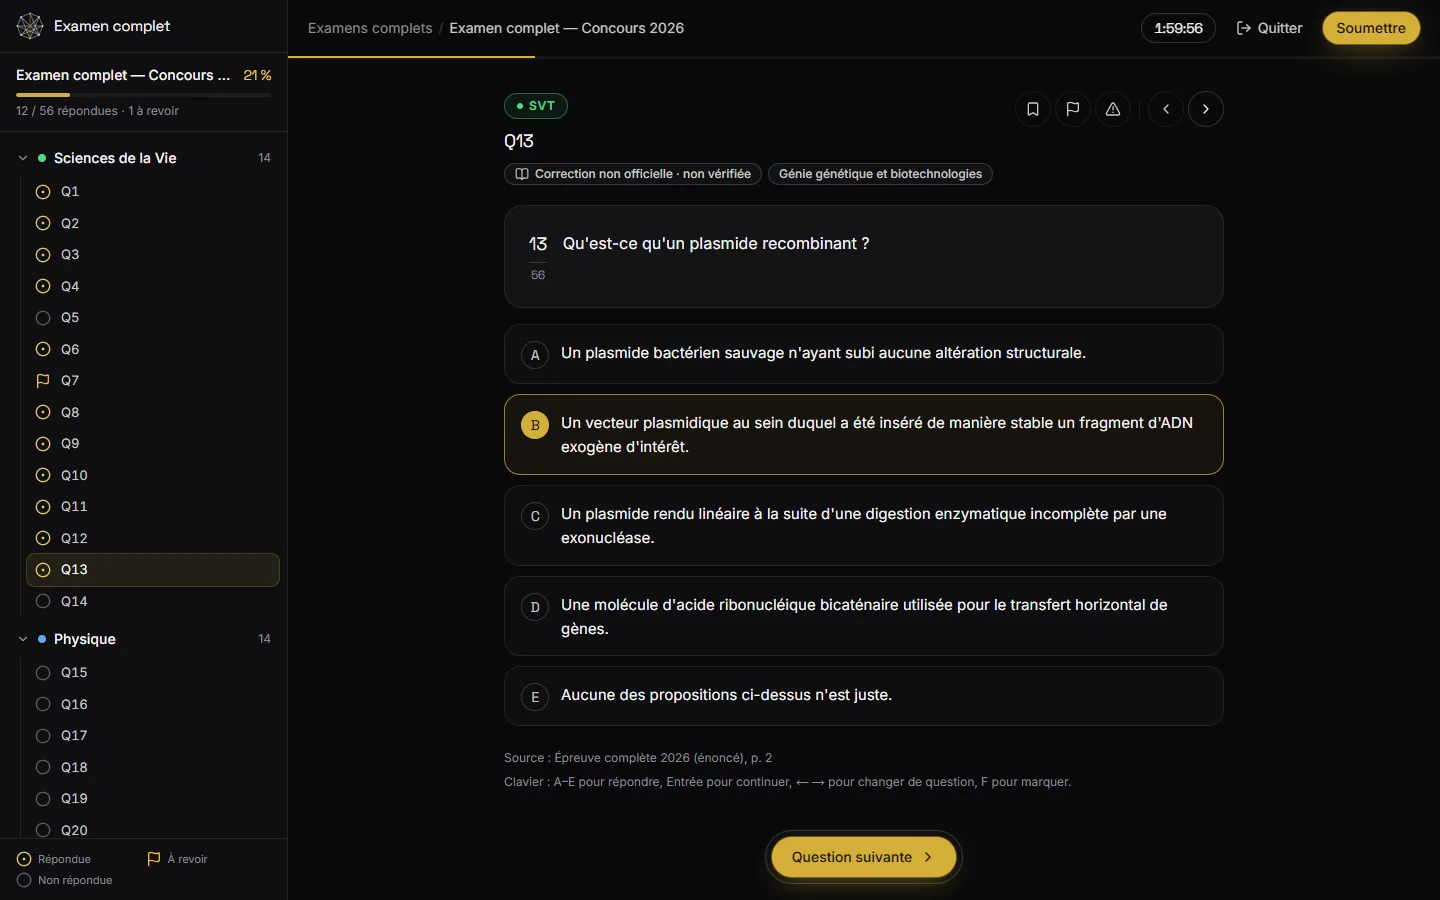Open question Q18 in sidebar
The image size is (1440, 900).
[152, 767]
